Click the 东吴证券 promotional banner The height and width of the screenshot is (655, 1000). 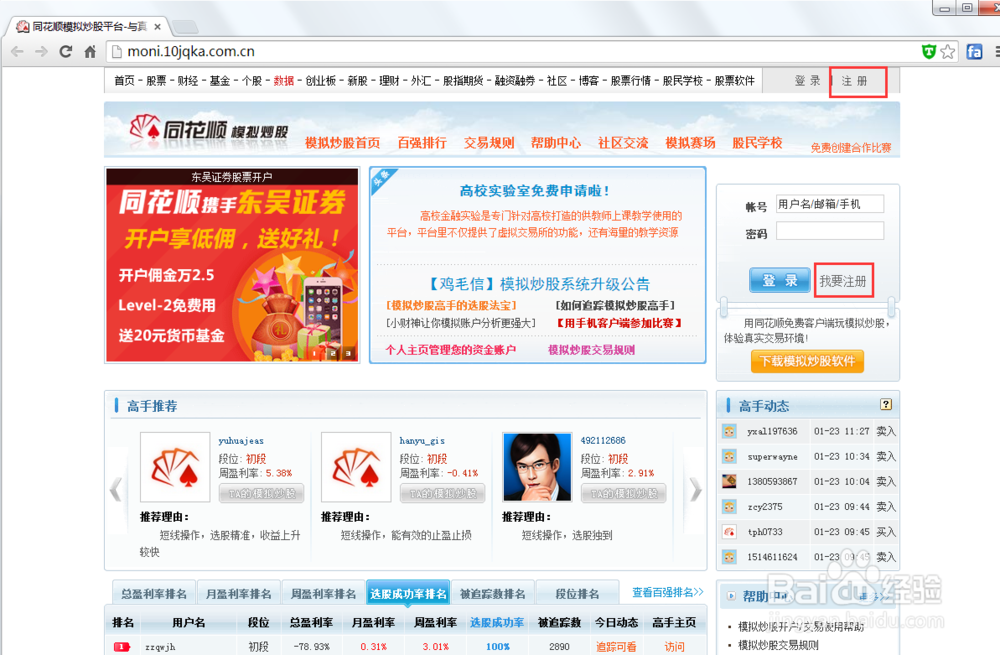[x=232, y=265]
